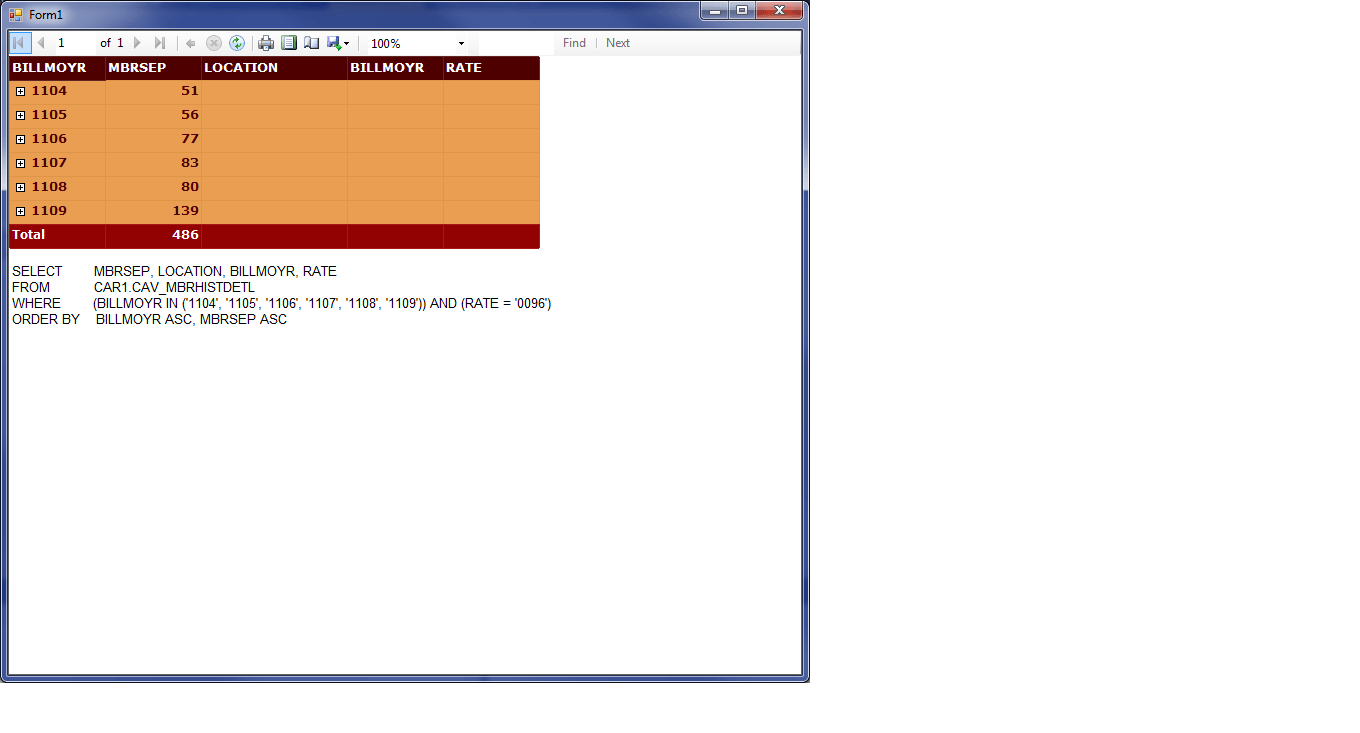The width and height of the screenshot is (1360, 733).
Task: Minimize the Form1 window
Action: tap(715, 10)
